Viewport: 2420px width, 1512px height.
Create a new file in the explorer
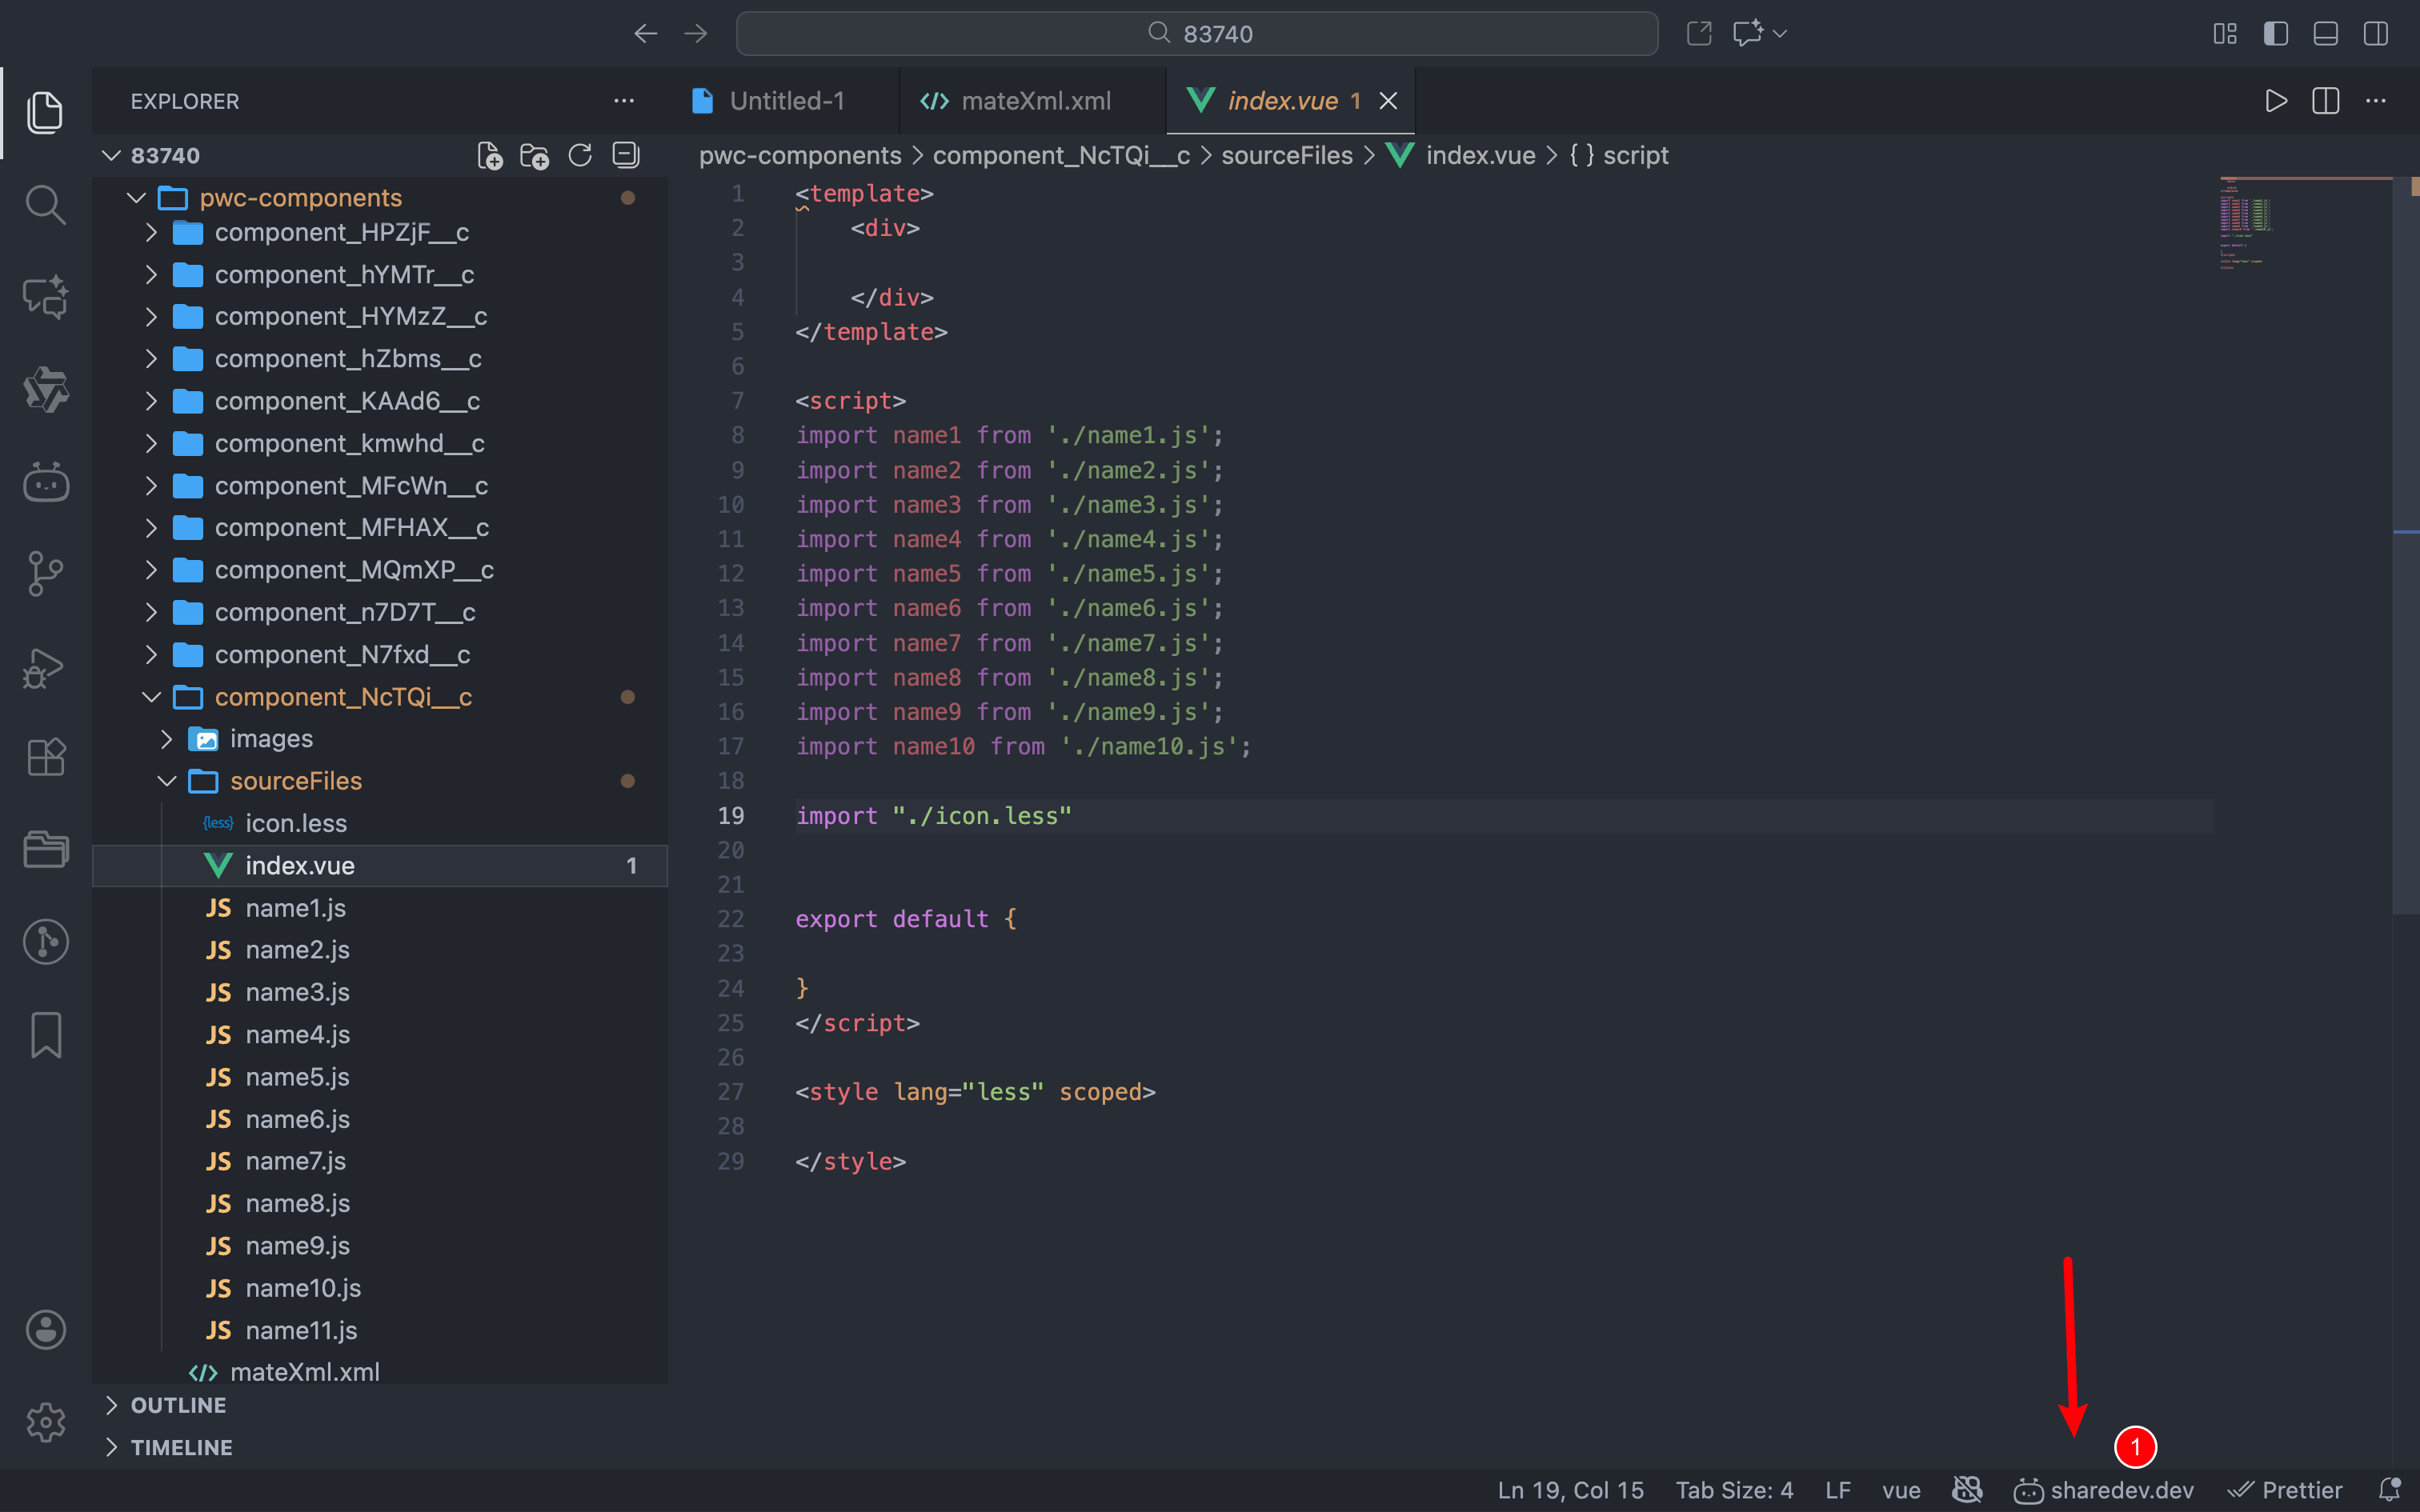click(x=490, y=155)
